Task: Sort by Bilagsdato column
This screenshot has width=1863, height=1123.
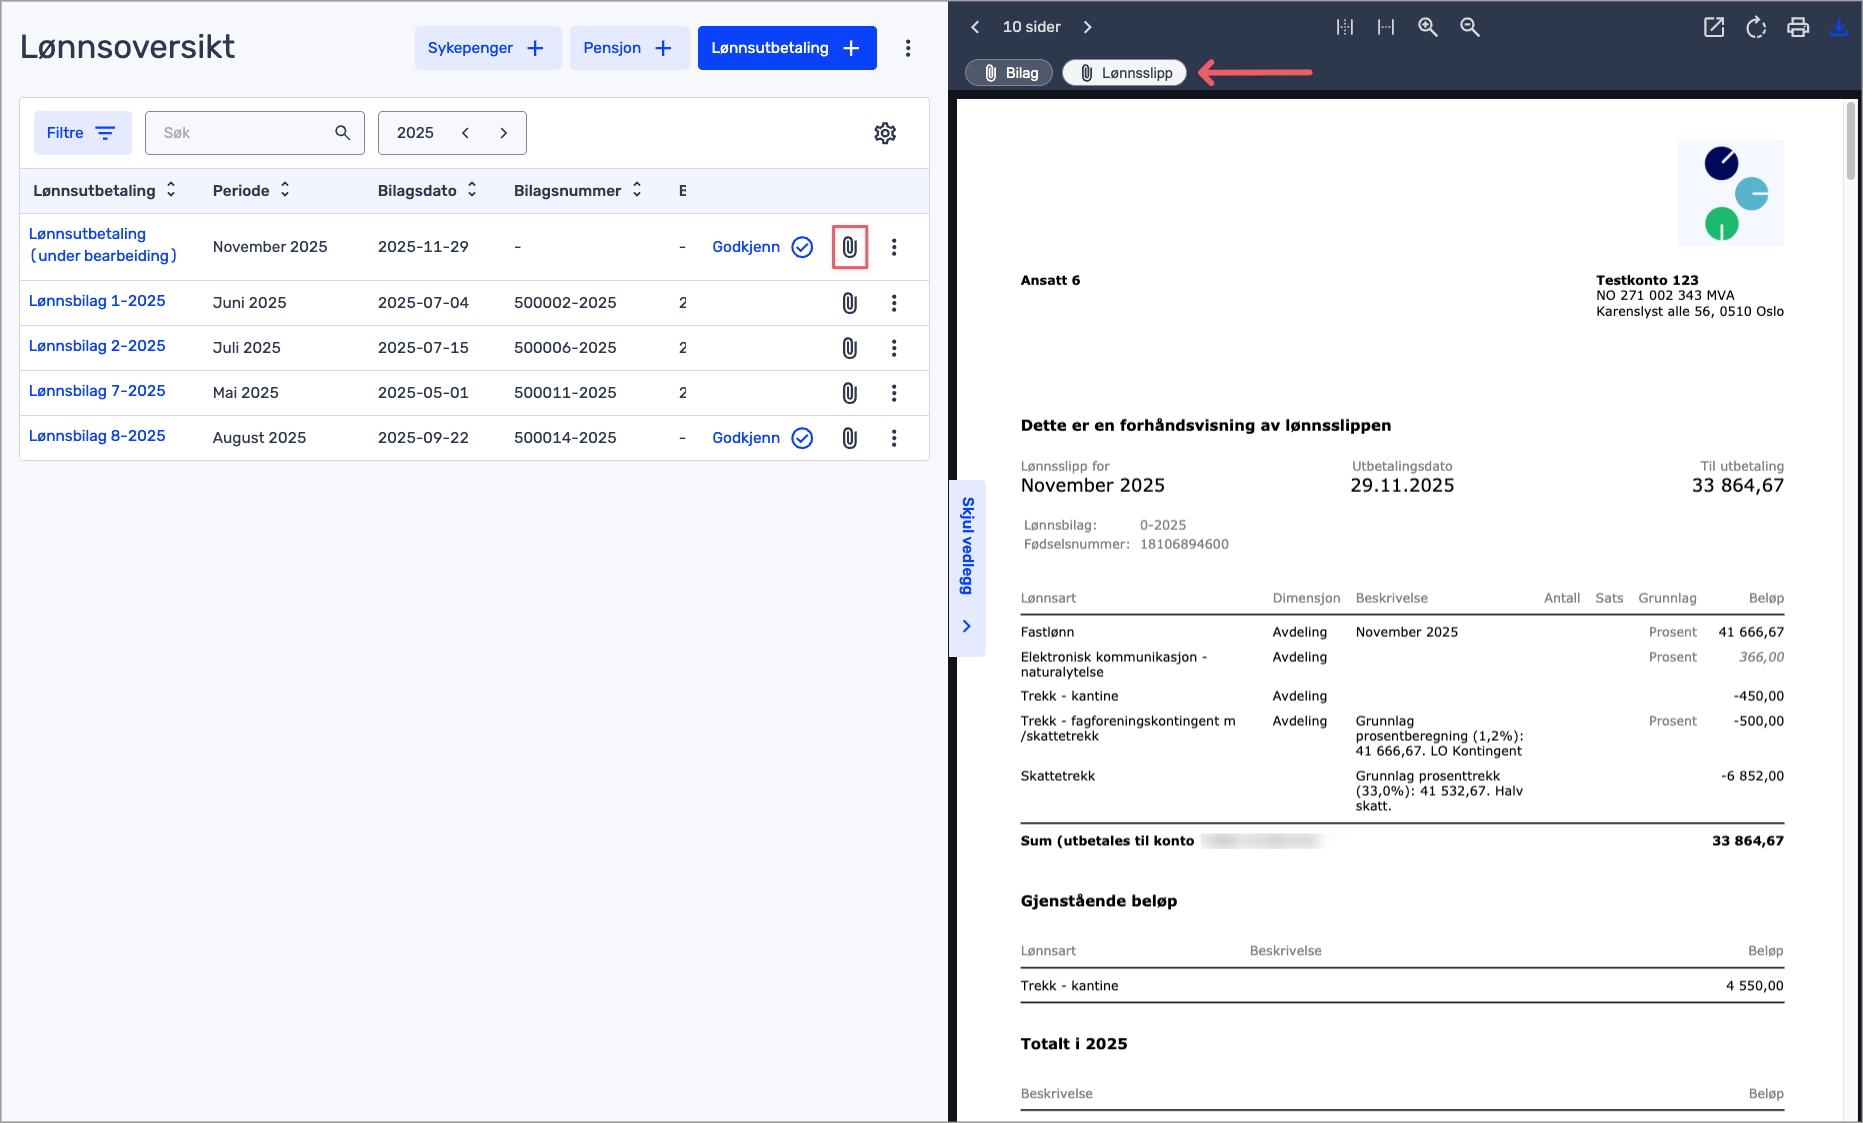Action: click(x=427, y=190)
